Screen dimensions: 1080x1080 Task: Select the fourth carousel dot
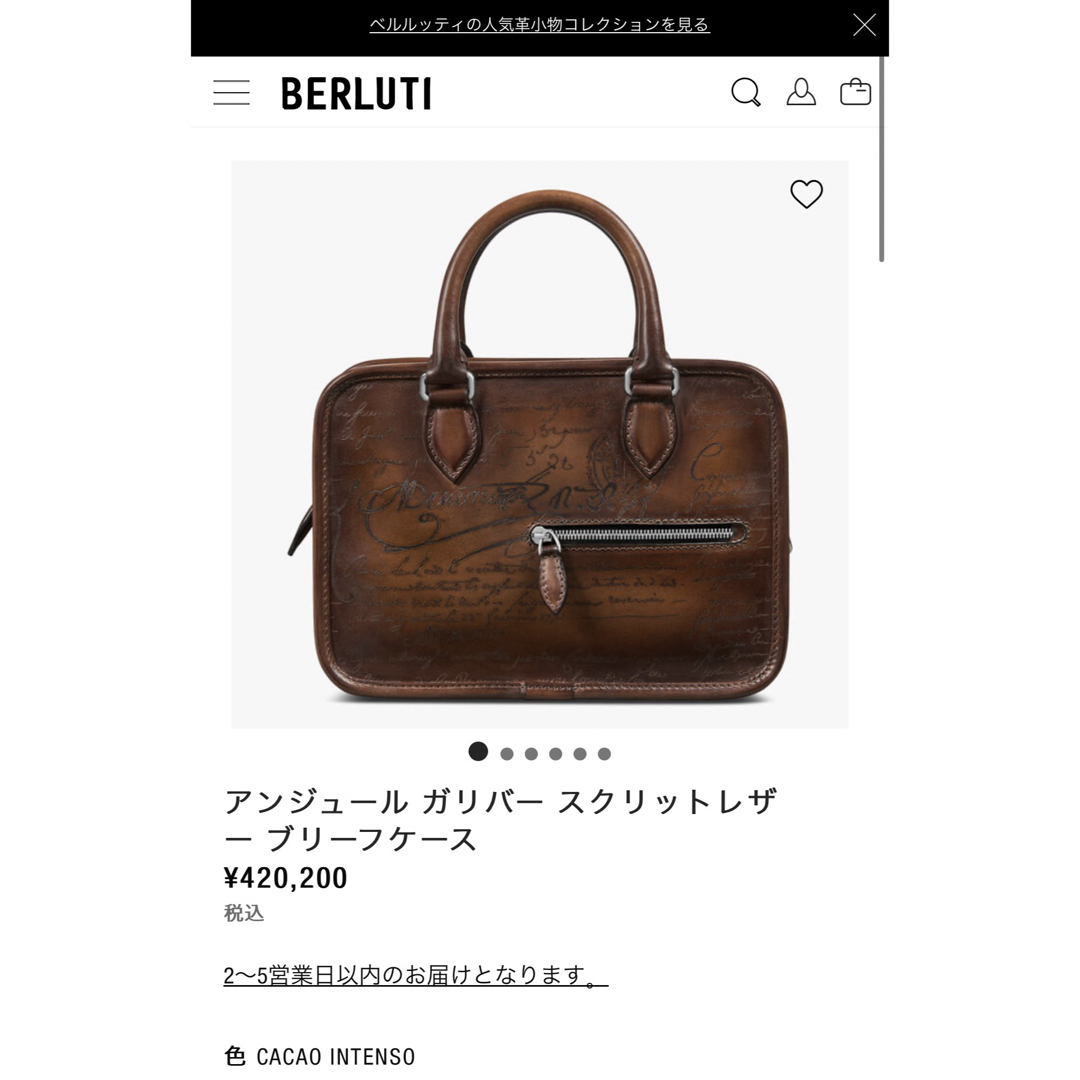click(x=556, y=754)
